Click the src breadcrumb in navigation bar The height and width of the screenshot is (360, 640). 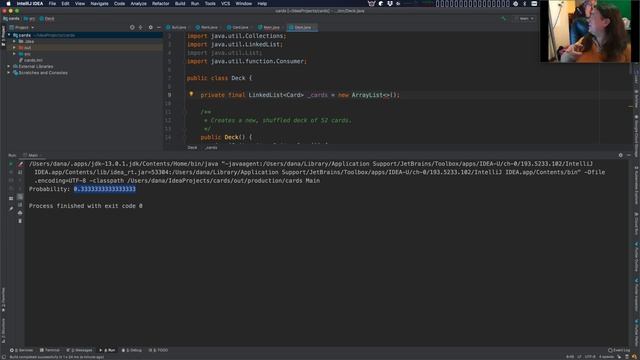click(x=29, y=18)
